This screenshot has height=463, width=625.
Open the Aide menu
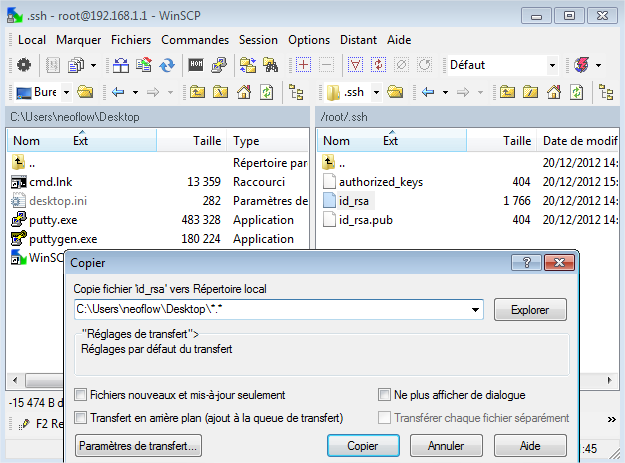coord(399,40)
